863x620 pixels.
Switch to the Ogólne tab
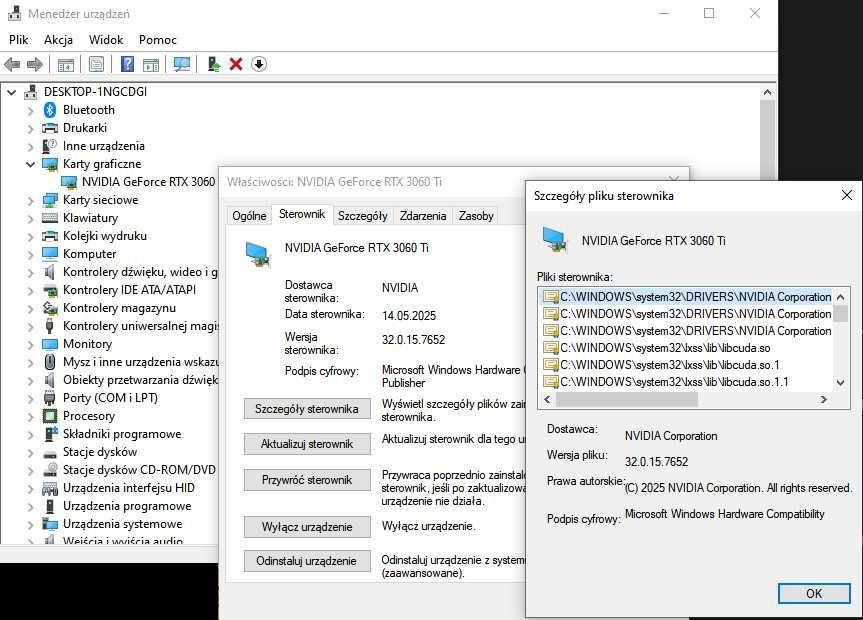coord(249,216)
